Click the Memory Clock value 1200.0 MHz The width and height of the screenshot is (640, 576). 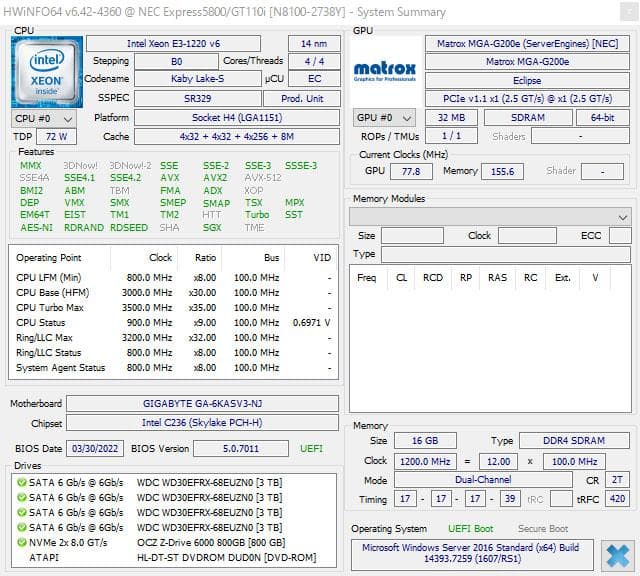pyautogui.click(x=425, y=462)
